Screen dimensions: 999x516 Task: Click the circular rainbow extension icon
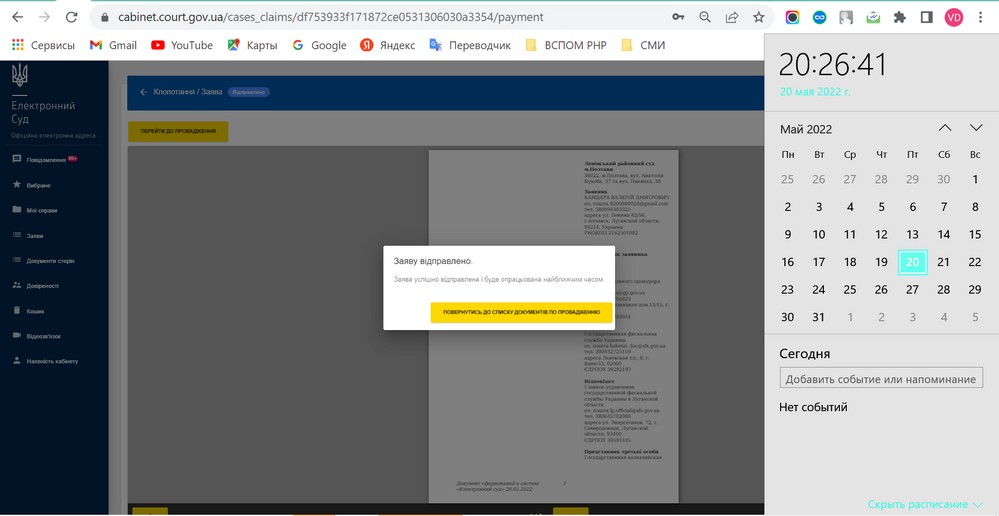(x=793, y=17)
